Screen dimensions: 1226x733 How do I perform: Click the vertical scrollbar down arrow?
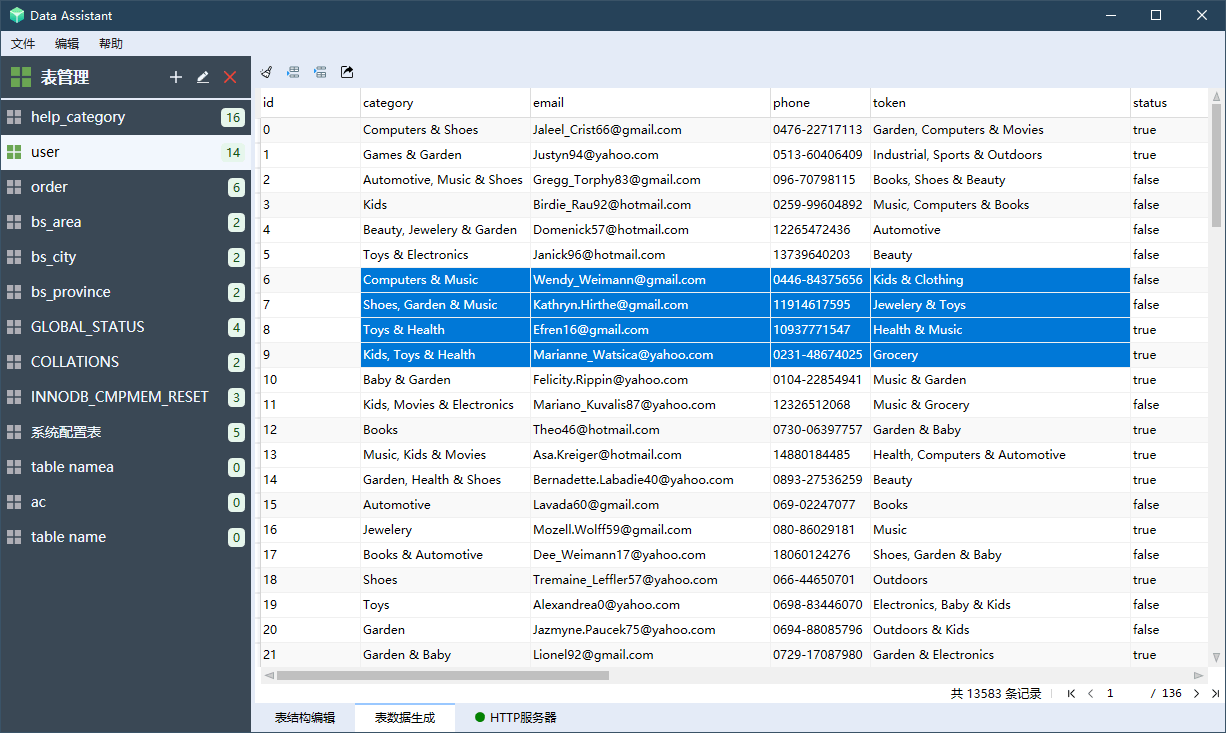pos(1216,657)
